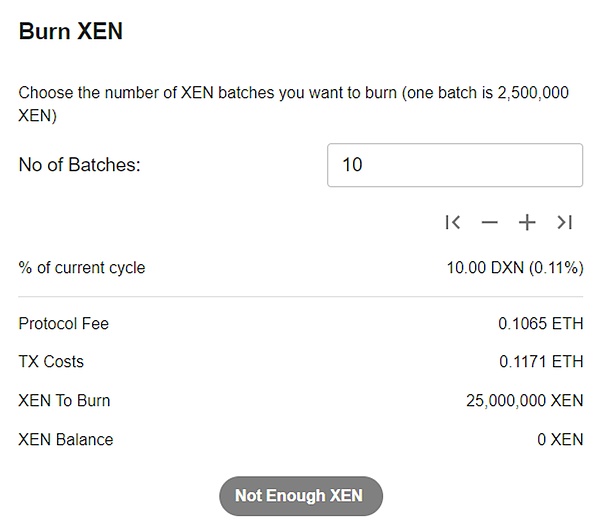
Task: Click the 10.00 DXN (0.11%) value
Action: tap(515, 268)
